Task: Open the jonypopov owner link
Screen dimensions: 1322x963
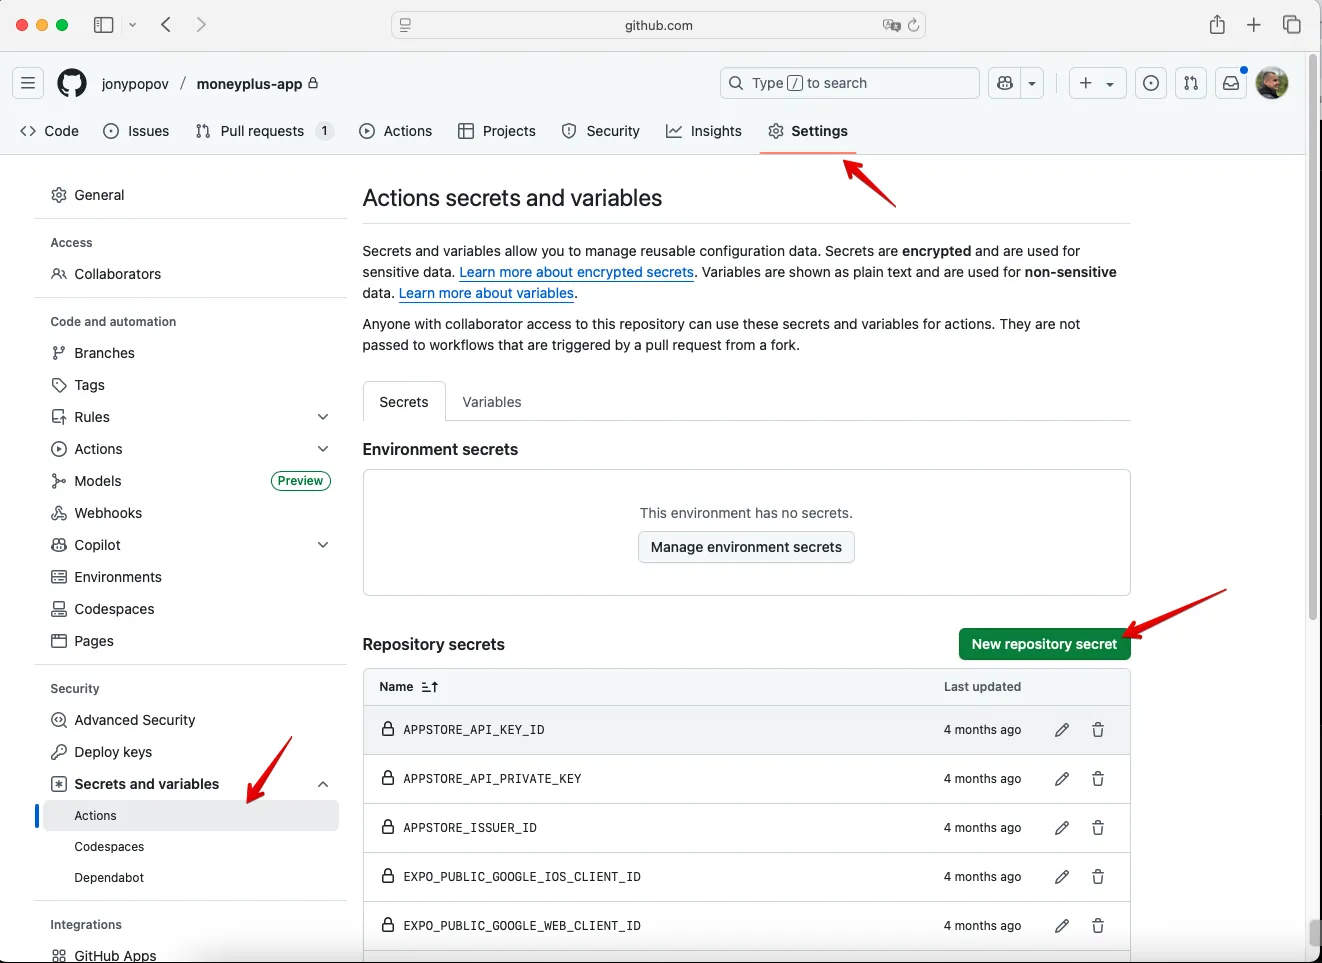Action: pyautogui.click(x=135, y=84)
